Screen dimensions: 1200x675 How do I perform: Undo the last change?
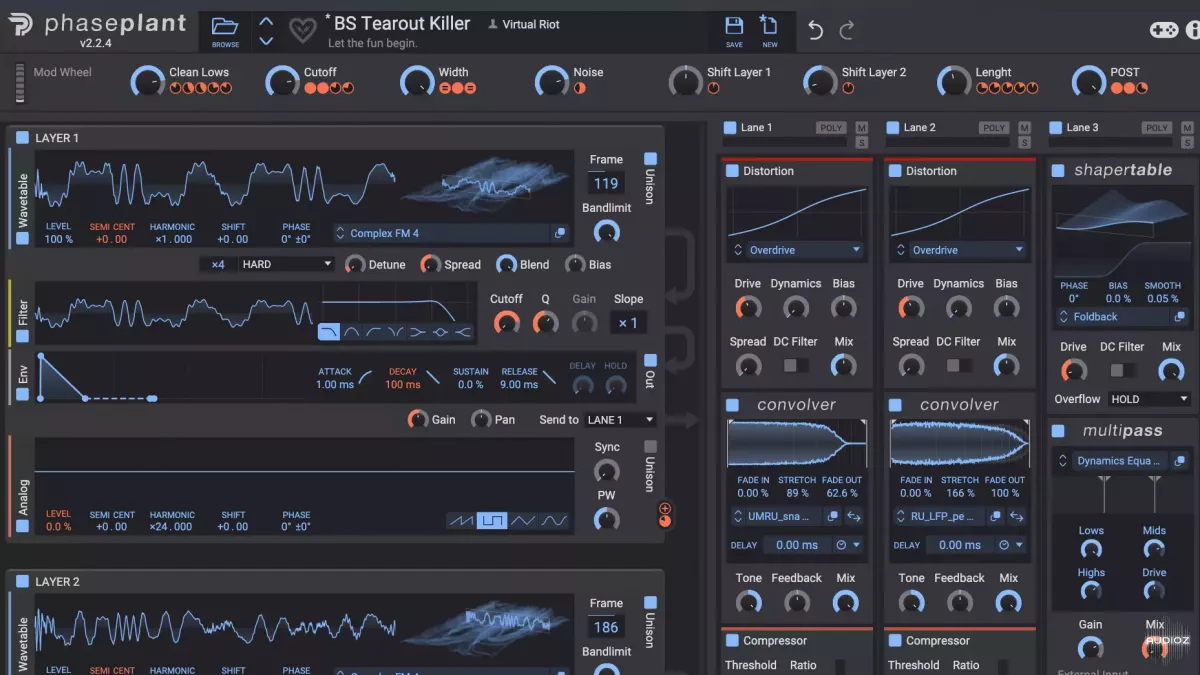point(815,30)
